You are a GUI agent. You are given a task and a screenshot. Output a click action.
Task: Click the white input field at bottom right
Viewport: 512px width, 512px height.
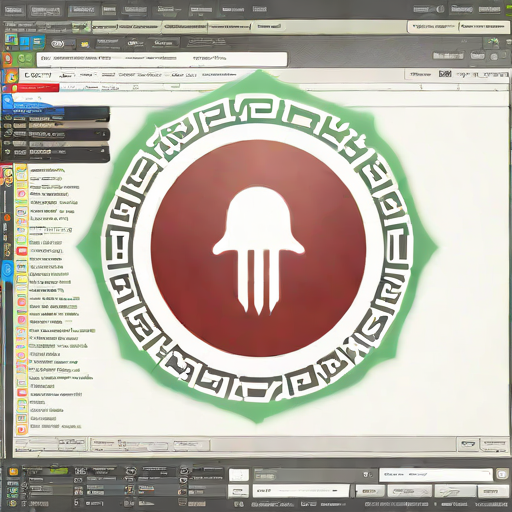(x=436, y=474)
